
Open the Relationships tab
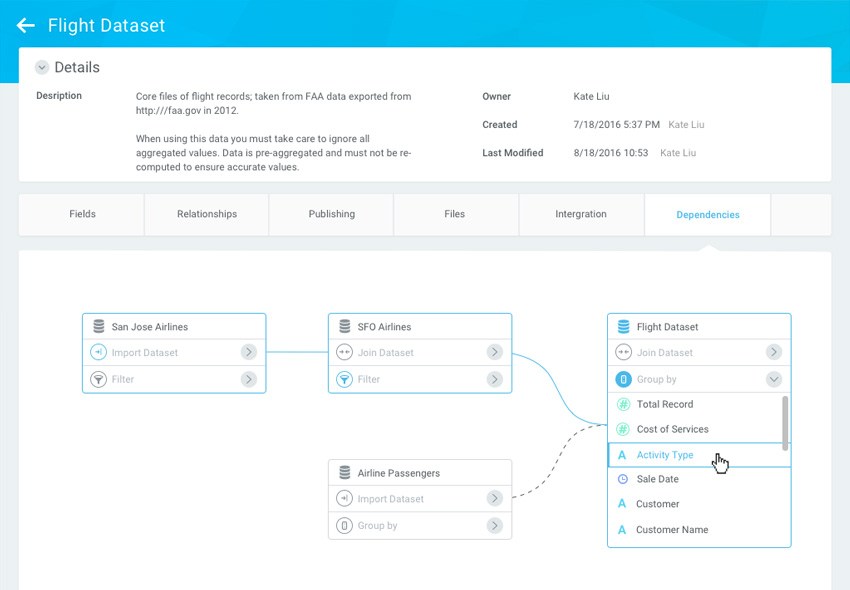207,214
